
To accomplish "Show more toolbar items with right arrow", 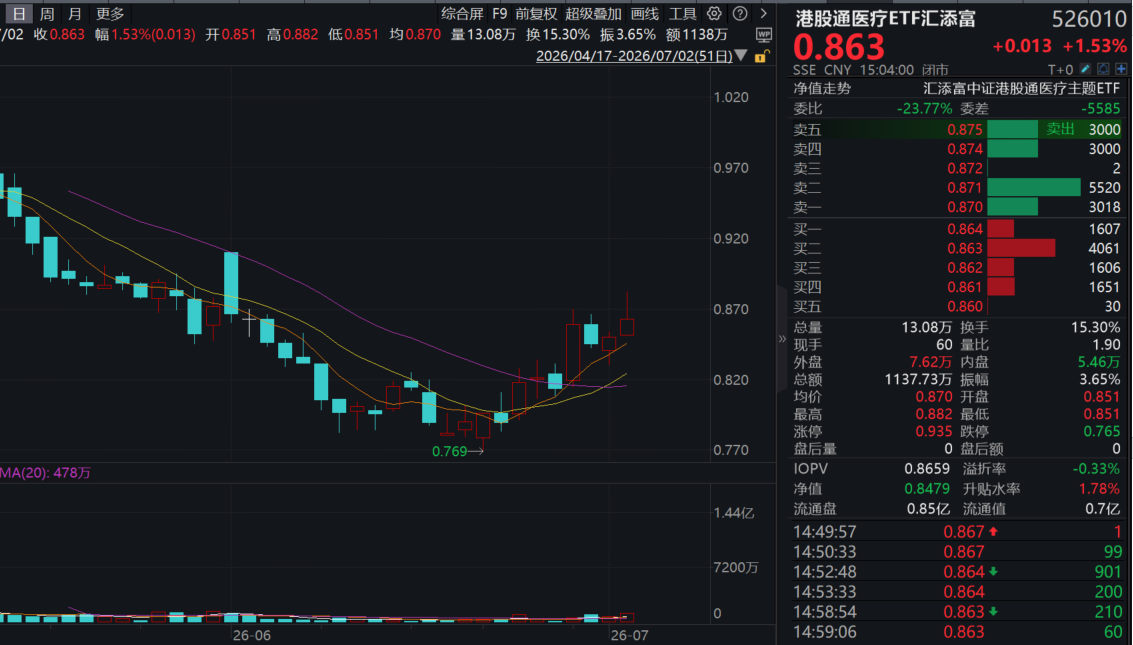I will pos(764,14).
